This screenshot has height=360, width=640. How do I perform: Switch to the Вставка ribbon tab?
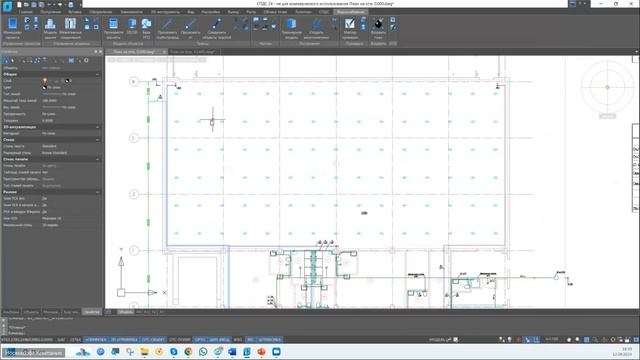(75, 12)
